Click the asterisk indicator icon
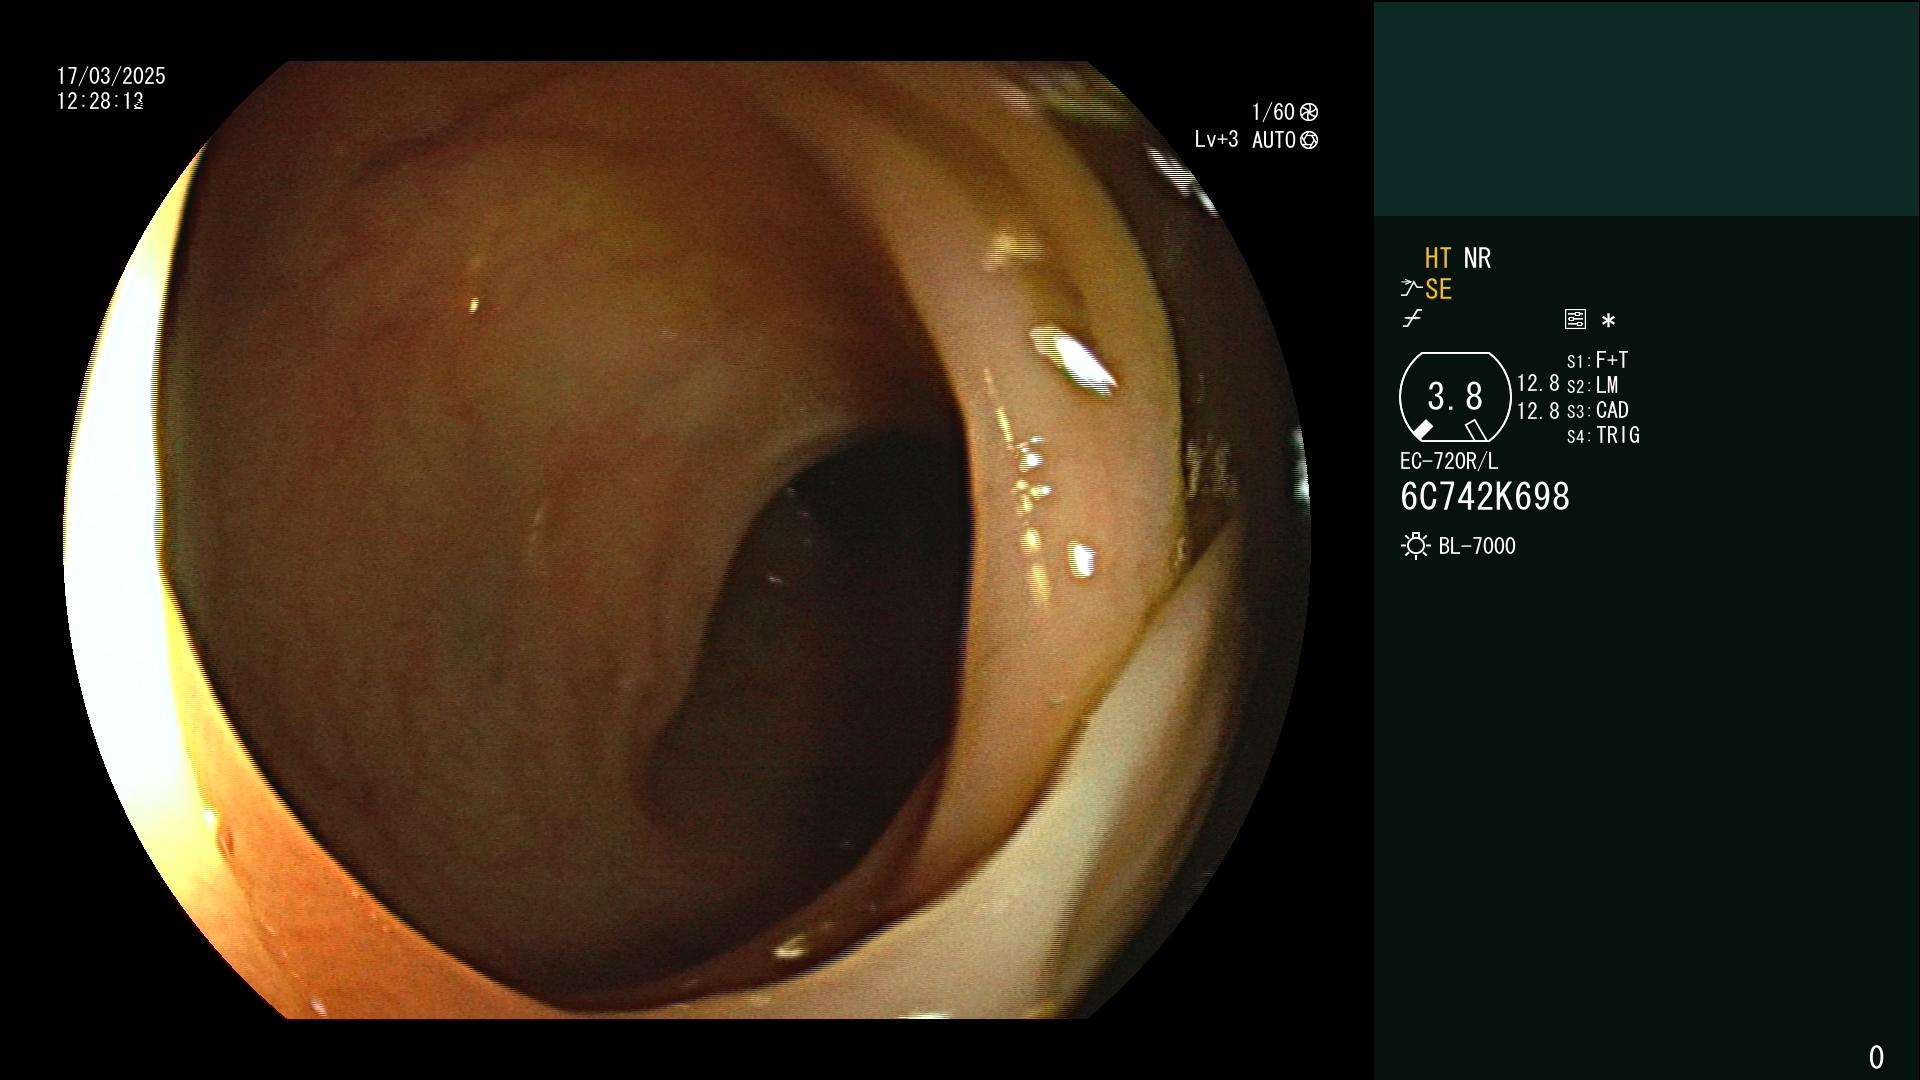The height and width of the screenshot is (1080, 1920). (x=1608, y=321)
